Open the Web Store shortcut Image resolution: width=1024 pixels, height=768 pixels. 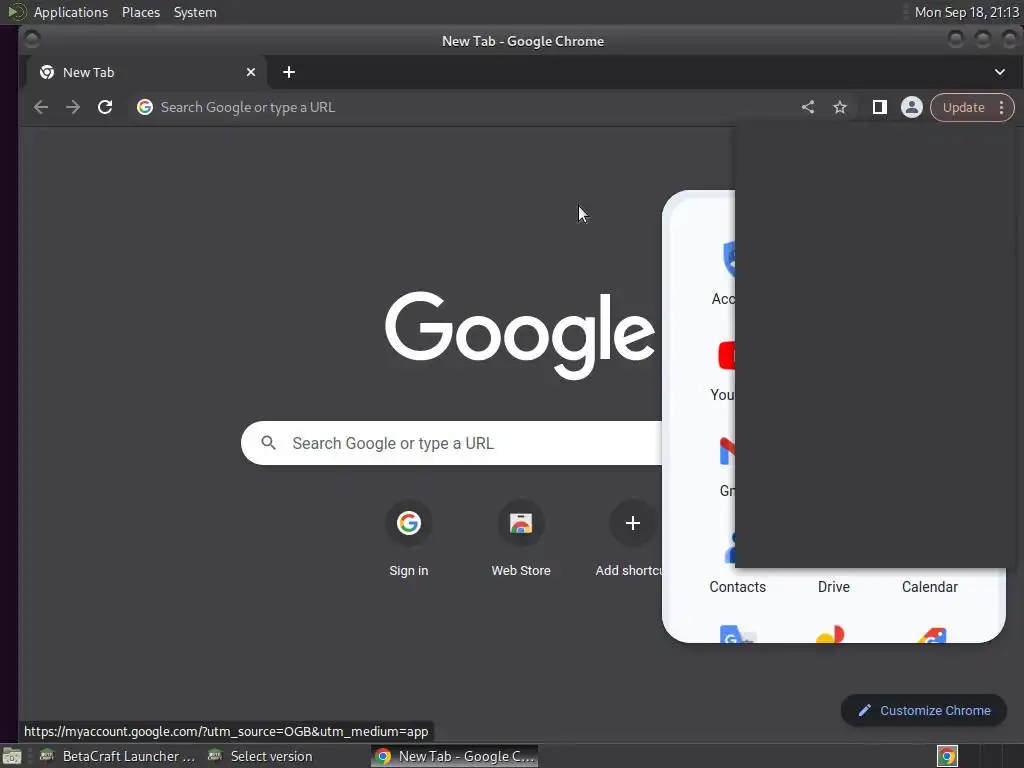[x=520, y=539]
